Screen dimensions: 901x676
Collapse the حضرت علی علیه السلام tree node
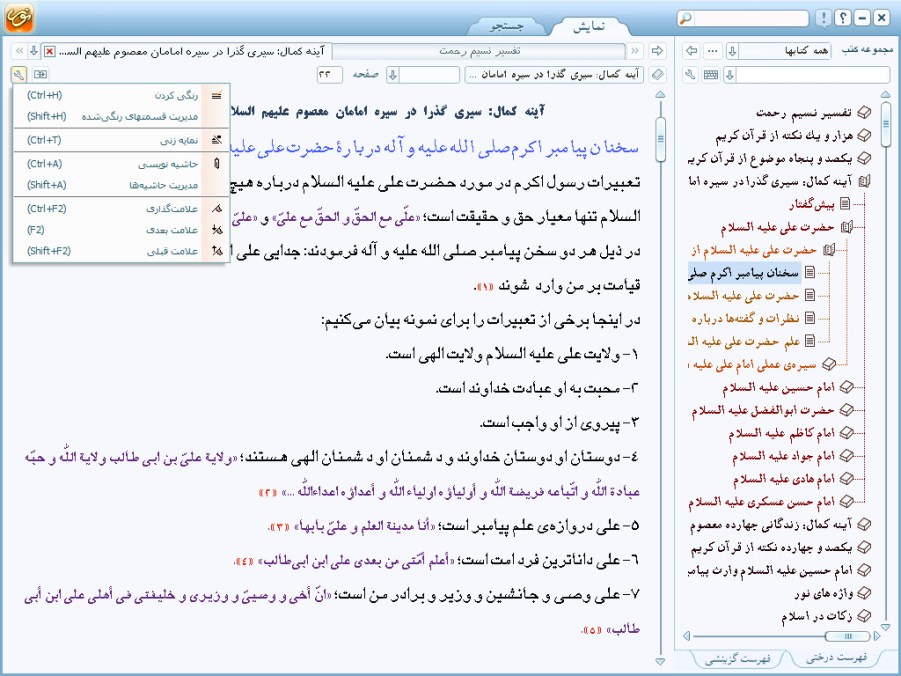[x=846, y=228]
